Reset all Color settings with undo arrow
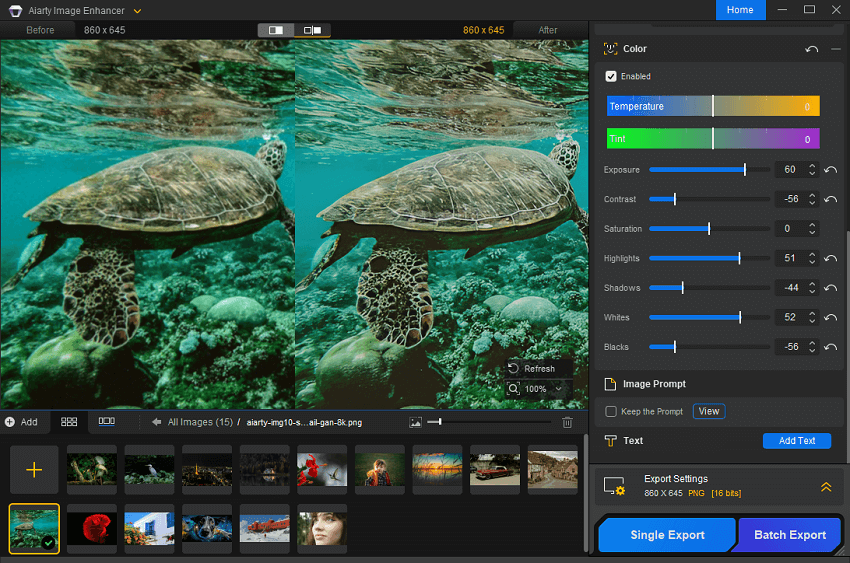 (811, 49)
